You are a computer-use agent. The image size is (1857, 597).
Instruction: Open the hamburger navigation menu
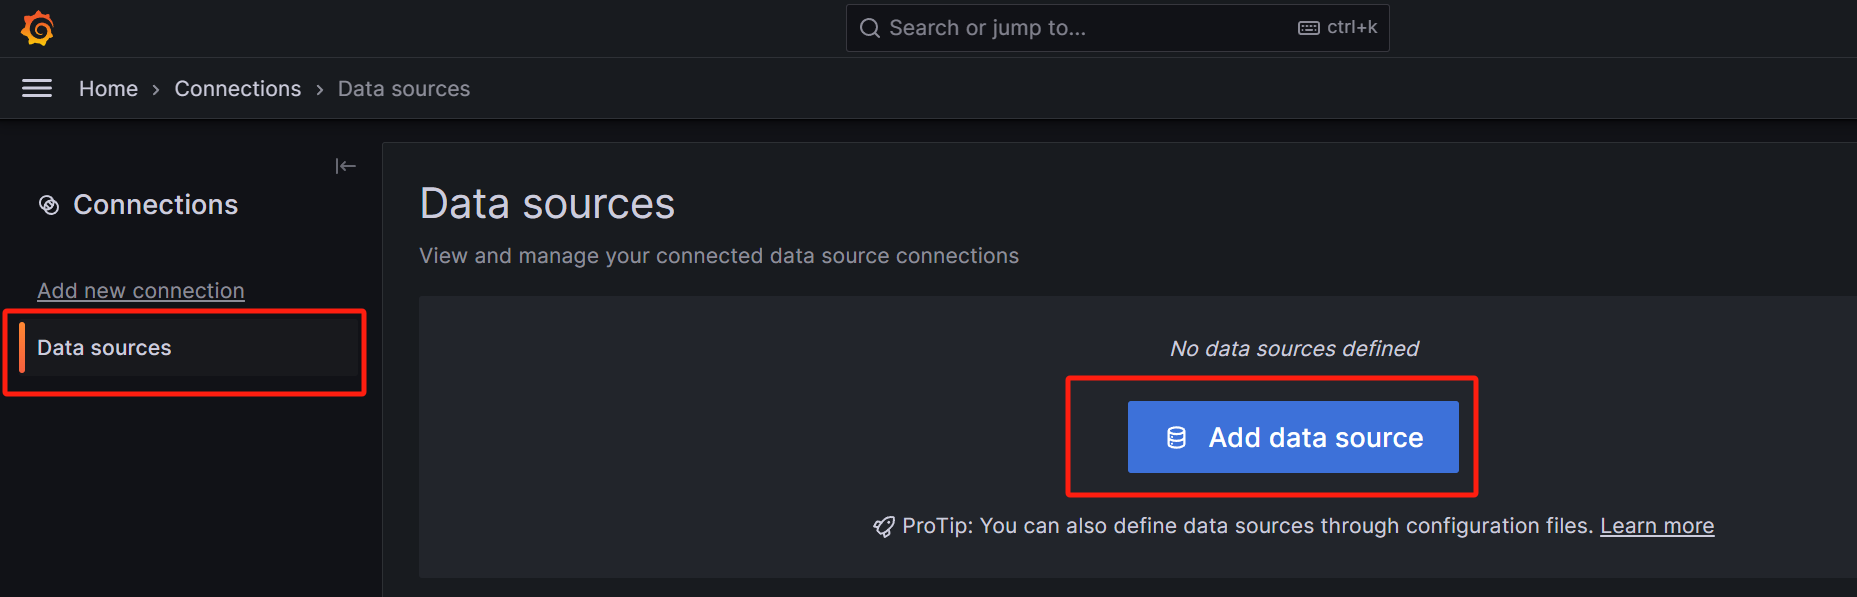point(37,89)
